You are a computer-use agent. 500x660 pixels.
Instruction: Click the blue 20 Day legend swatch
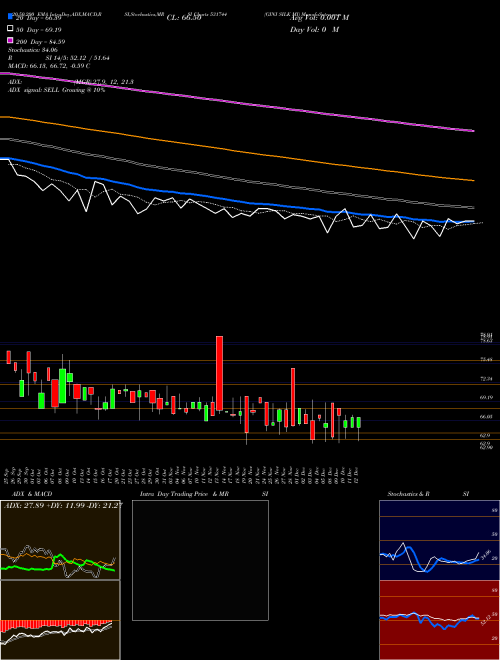click(x=10, y=16)
